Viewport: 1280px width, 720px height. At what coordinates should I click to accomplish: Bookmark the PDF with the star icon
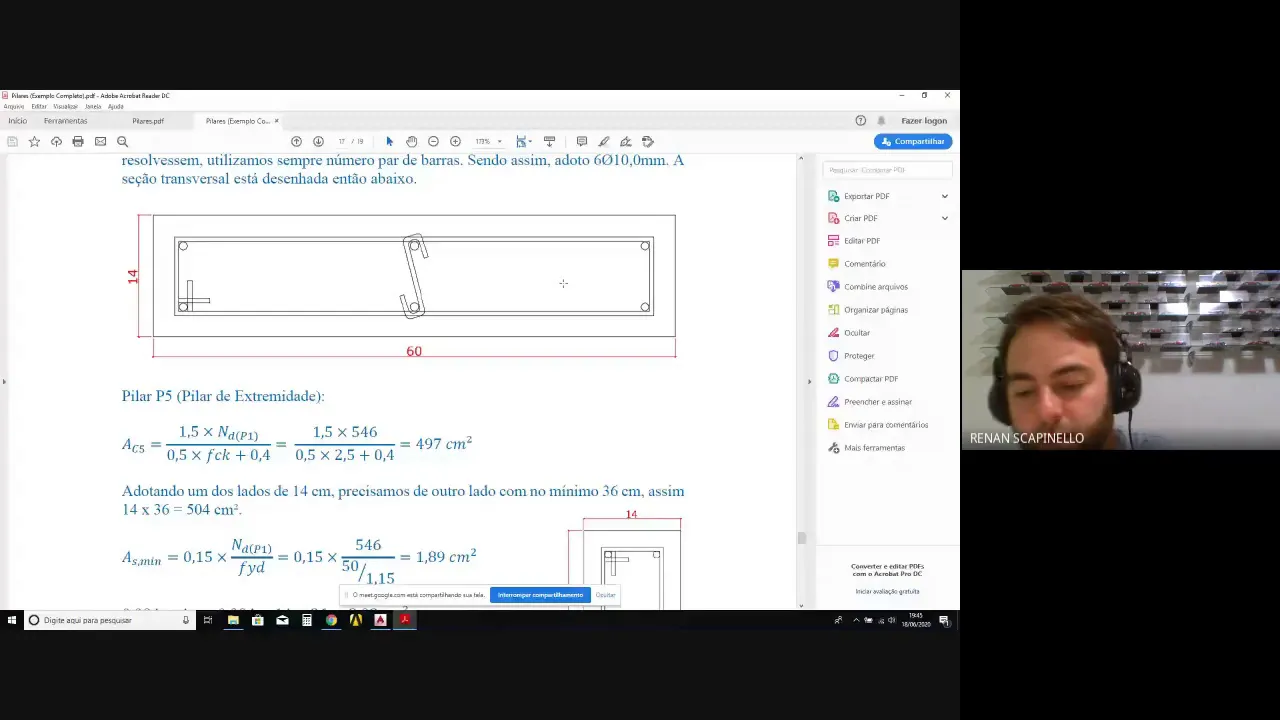34,142
